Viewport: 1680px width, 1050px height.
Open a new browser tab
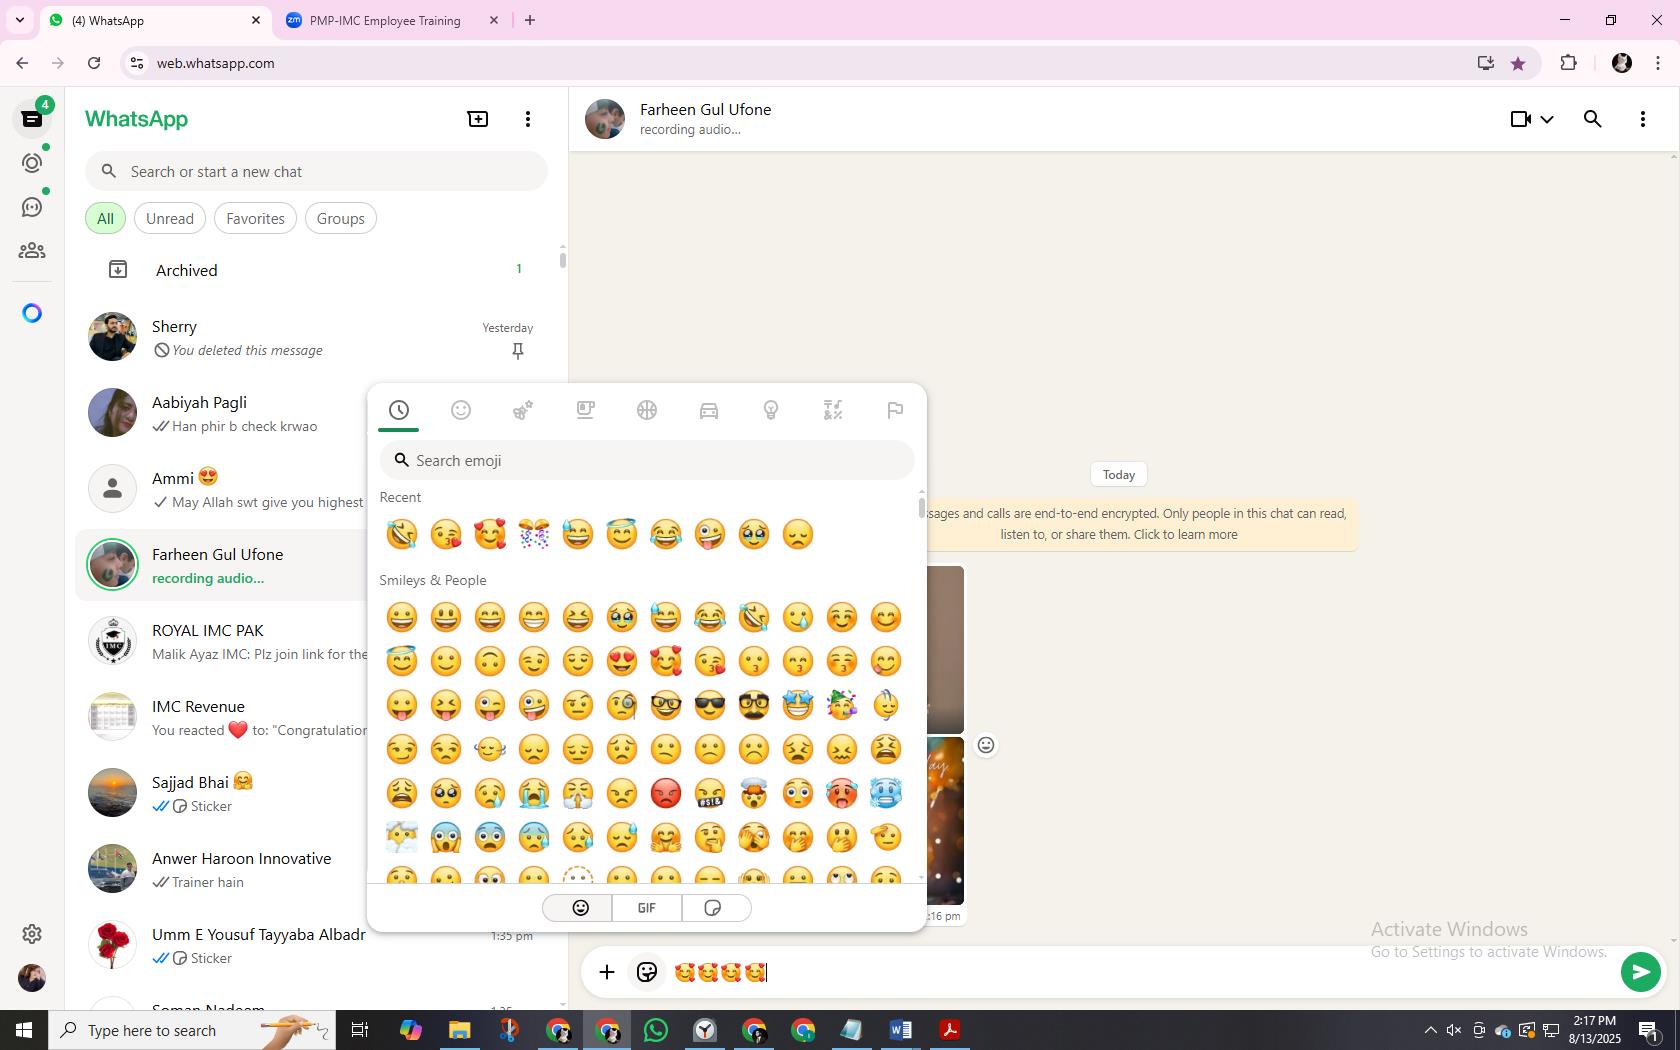click(x=530, y=20)
